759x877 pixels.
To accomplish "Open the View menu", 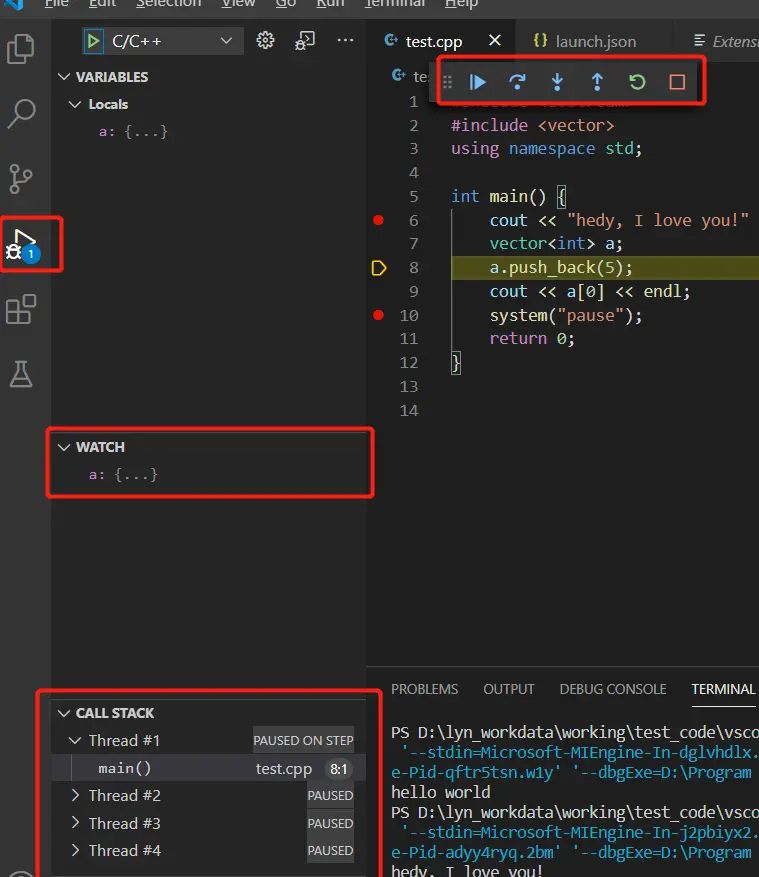I will tap(238, 4).
